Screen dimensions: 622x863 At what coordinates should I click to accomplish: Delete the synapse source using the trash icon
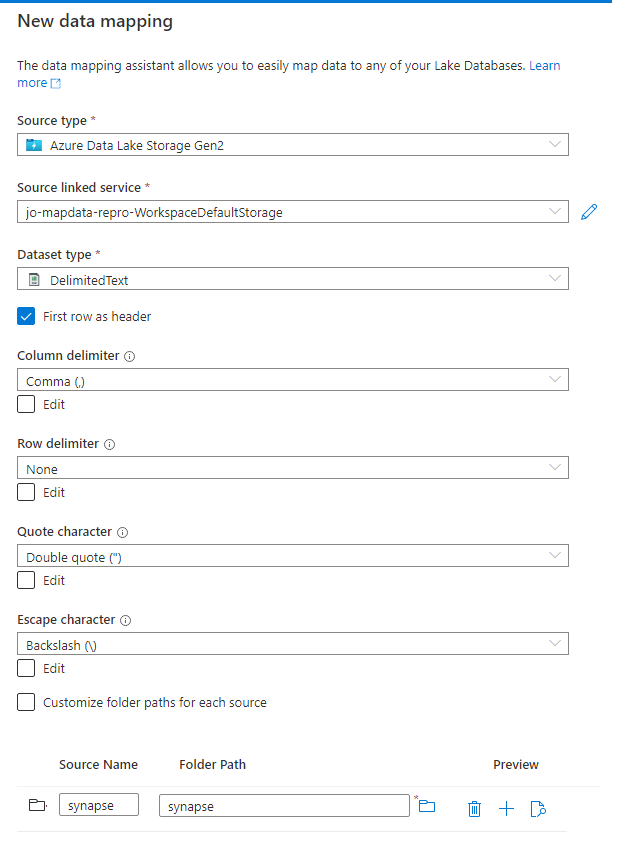[474, 808]
